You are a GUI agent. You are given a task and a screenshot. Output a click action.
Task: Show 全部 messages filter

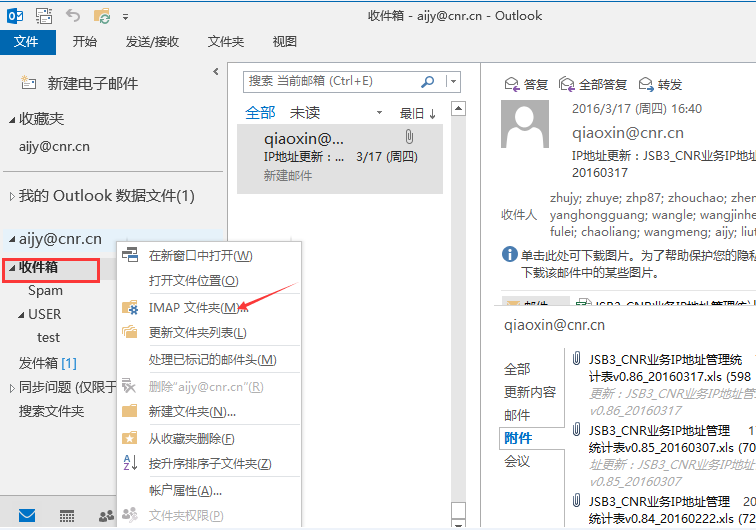pos(260,113)
